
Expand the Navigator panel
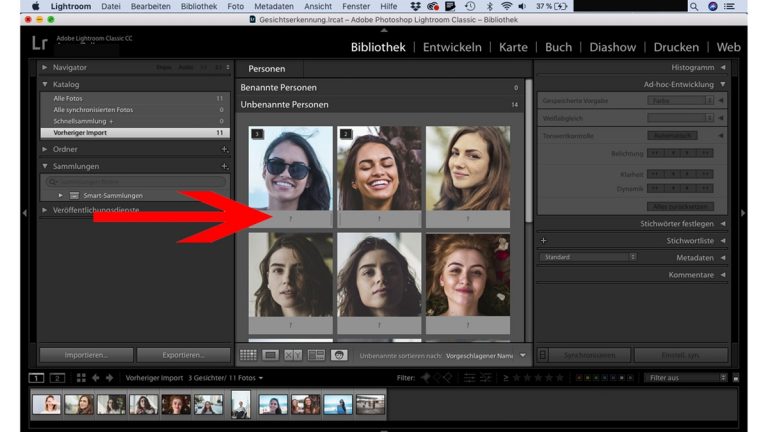pyautogui.click(x=45, y=68)
